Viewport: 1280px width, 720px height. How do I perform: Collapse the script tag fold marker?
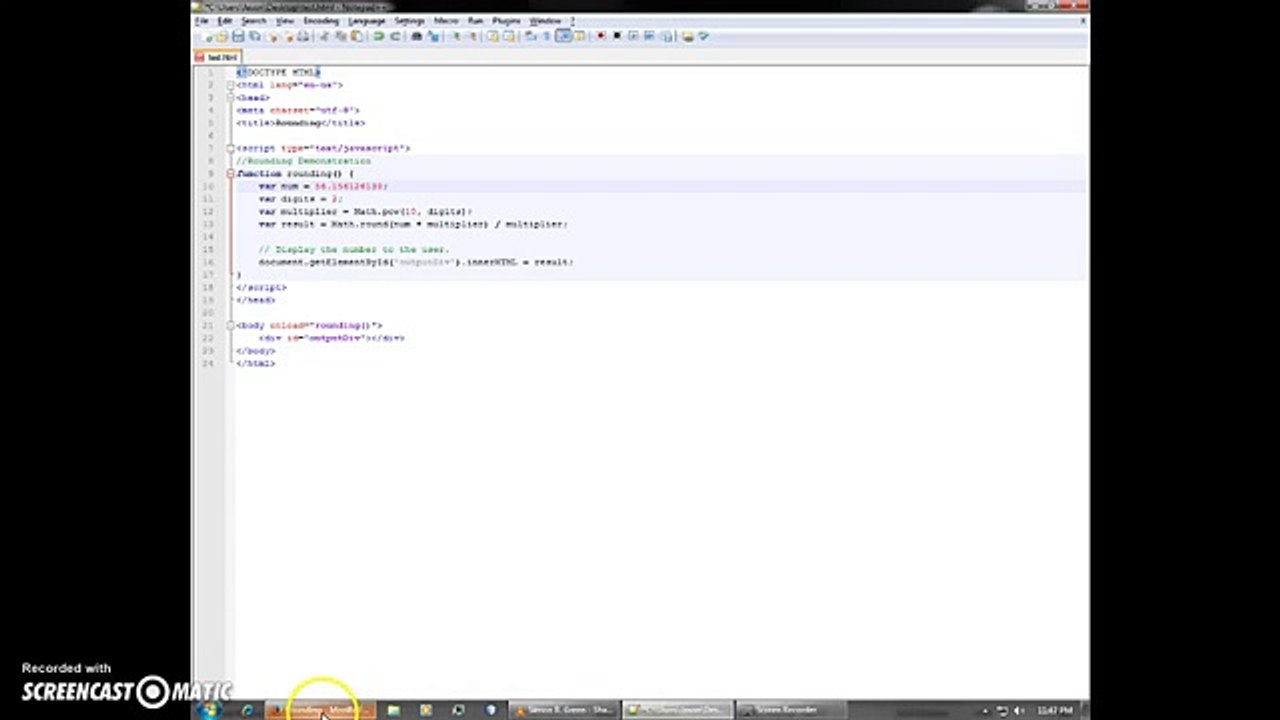pyautogui.click(x=230, y=148)
